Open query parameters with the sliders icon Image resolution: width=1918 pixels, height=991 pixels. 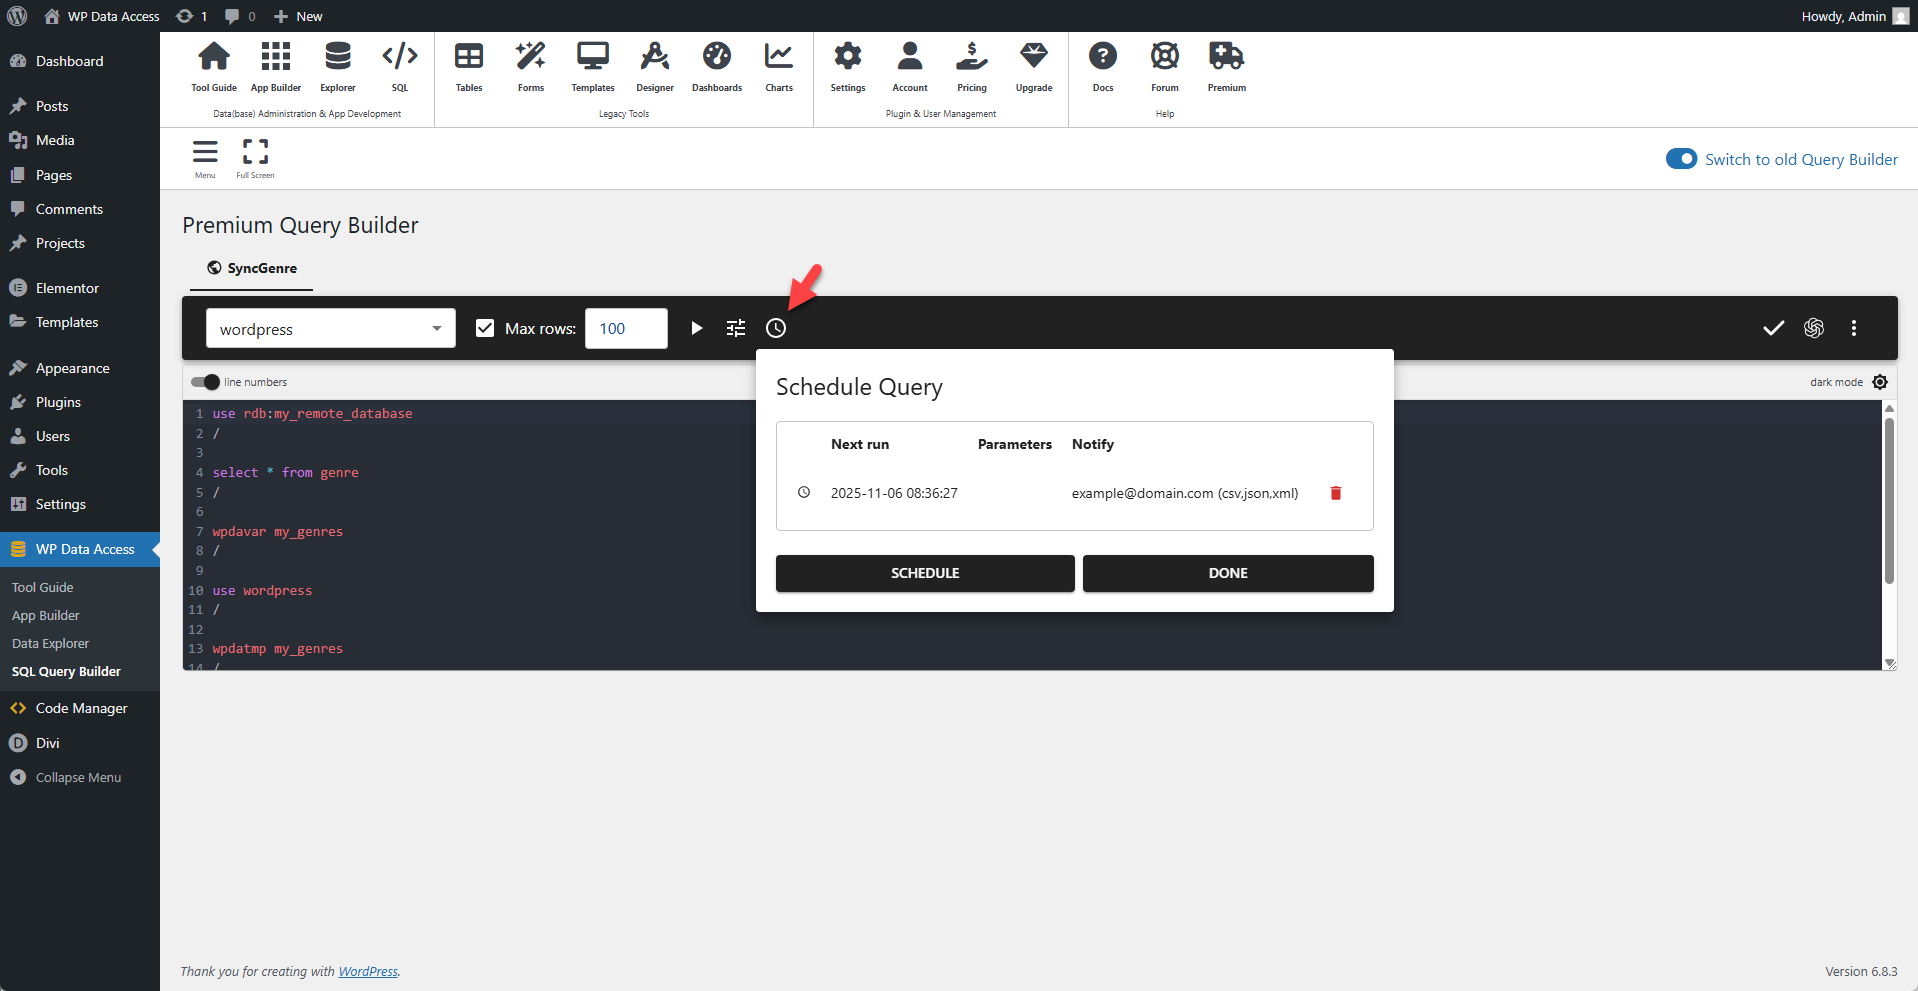[736, 328]
